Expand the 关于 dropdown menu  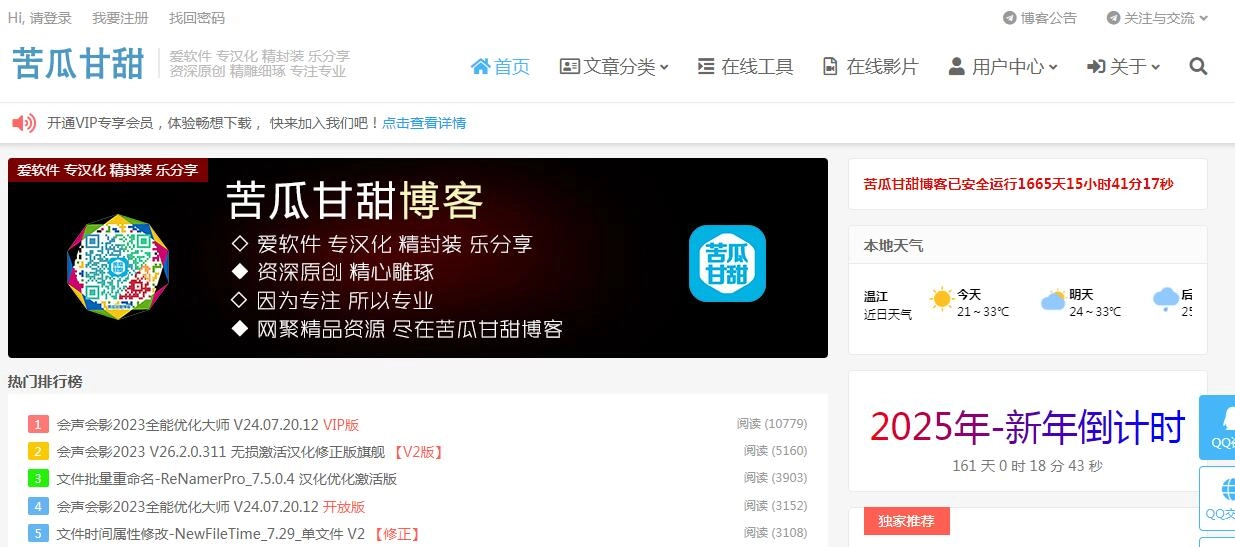point(1124,67)
